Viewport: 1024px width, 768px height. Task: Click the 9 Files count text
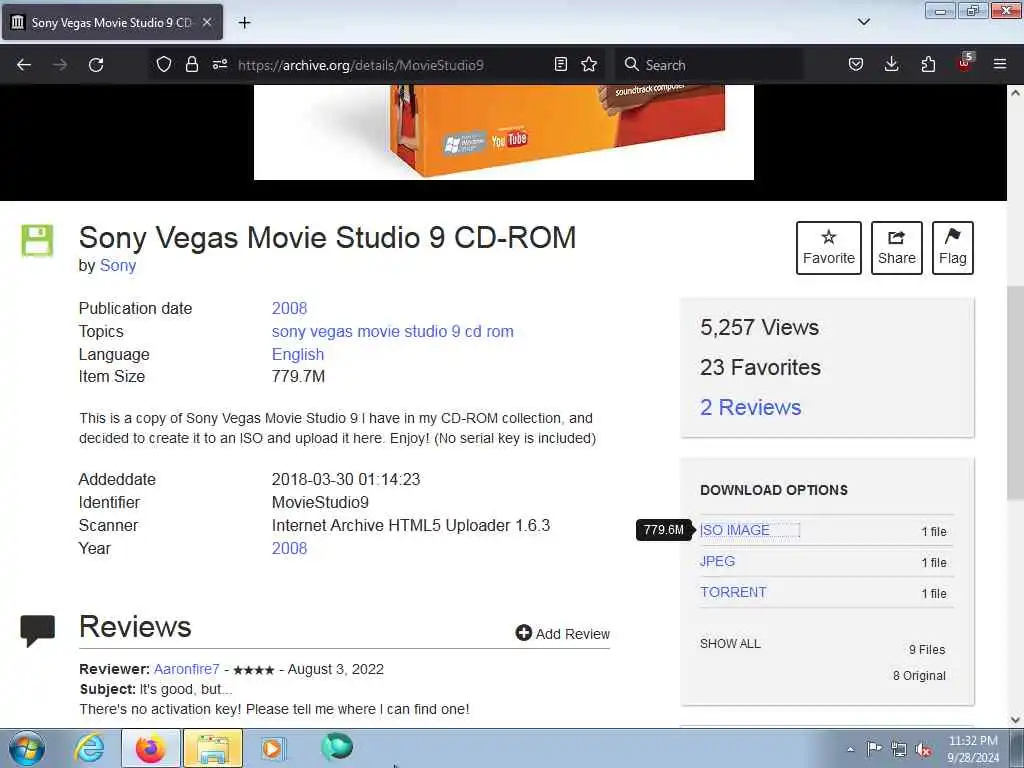click(927, 649)
